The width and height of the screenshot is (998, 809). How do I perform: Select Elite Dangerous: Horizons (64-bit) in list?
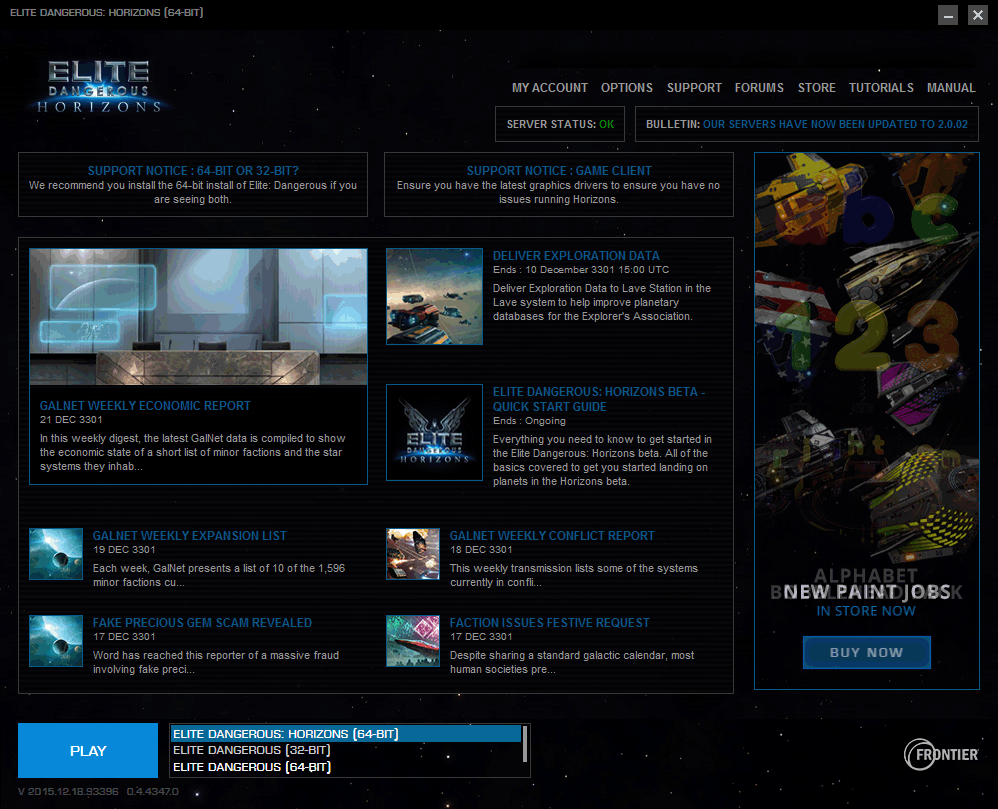[346, 734]
